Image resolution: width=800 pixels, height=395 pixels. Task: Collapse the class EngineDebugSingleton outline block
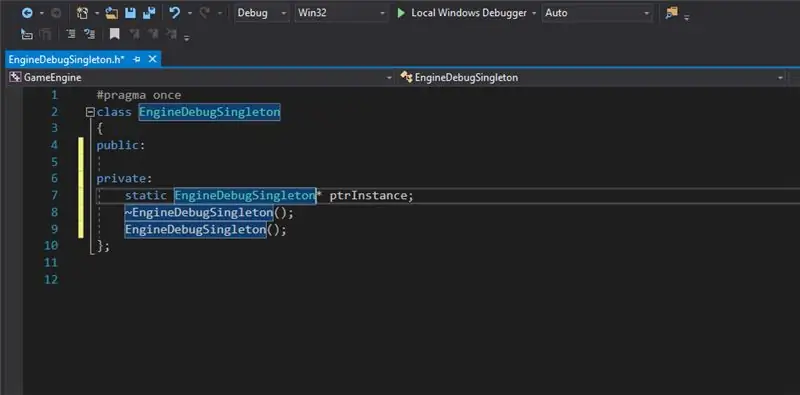point(90,112)
